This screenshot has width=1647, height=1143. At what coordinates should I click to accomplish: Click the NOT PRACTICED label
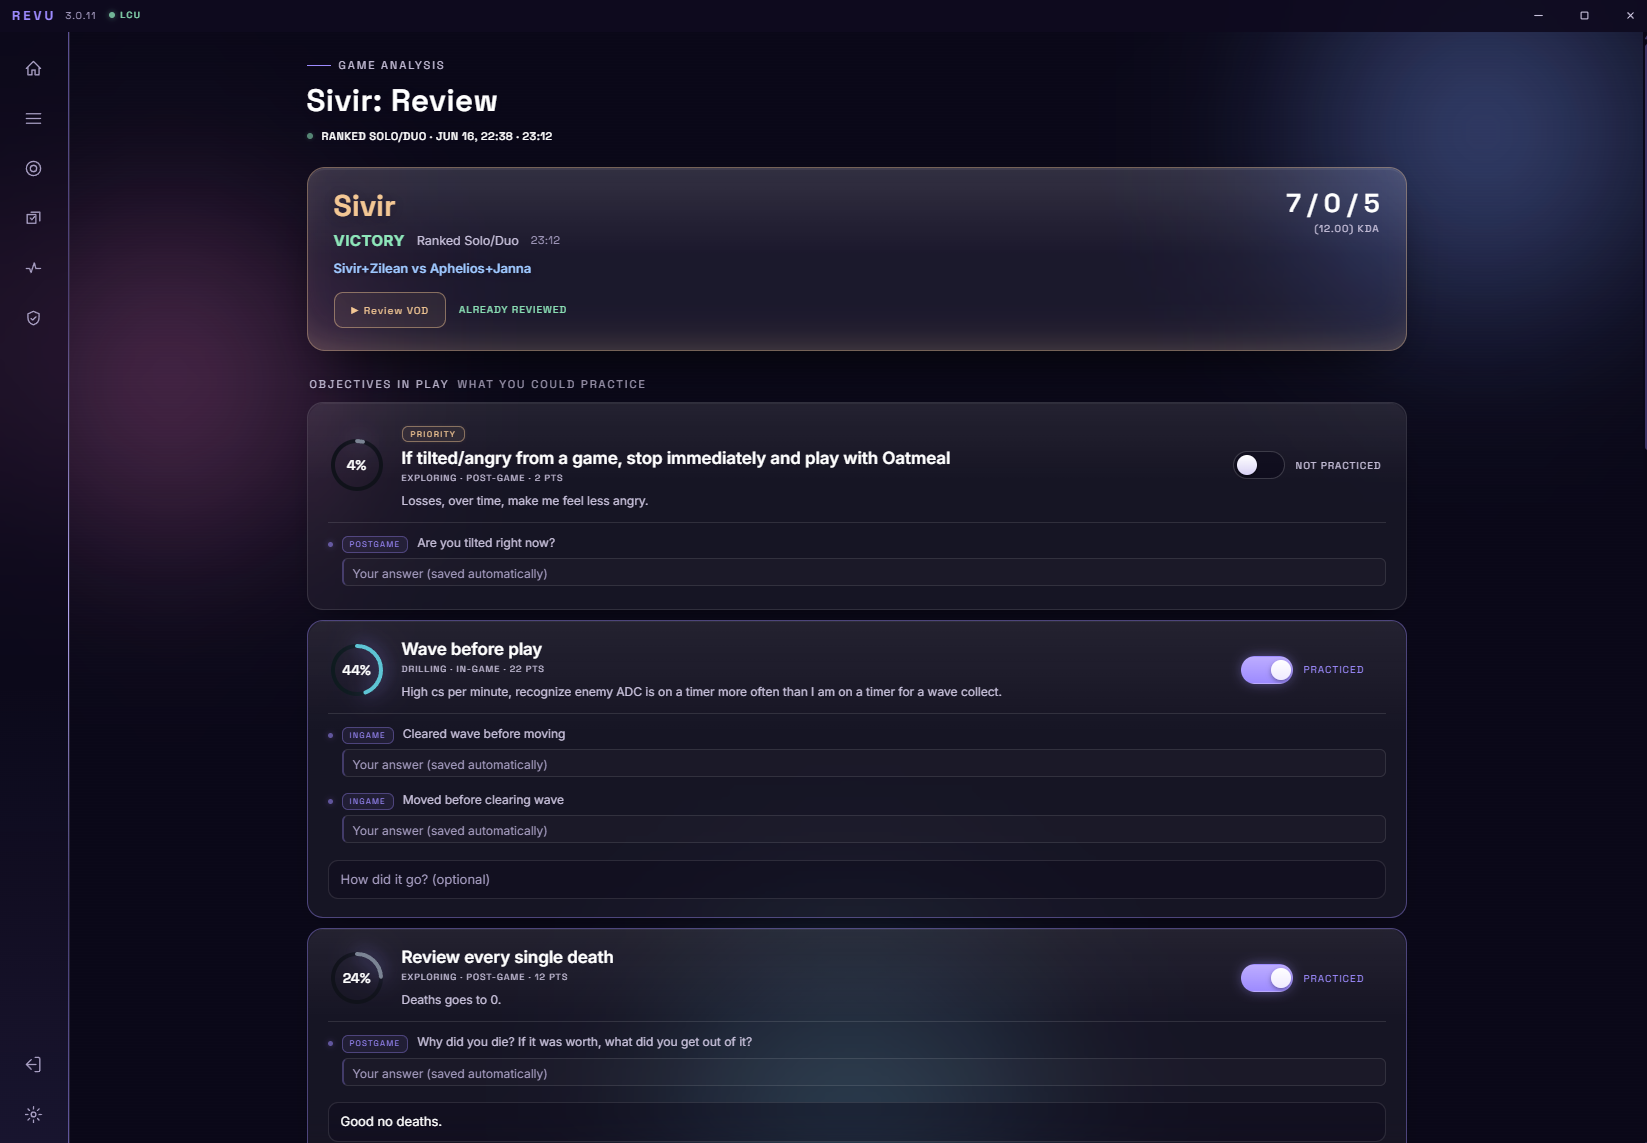pos(1338,466)
